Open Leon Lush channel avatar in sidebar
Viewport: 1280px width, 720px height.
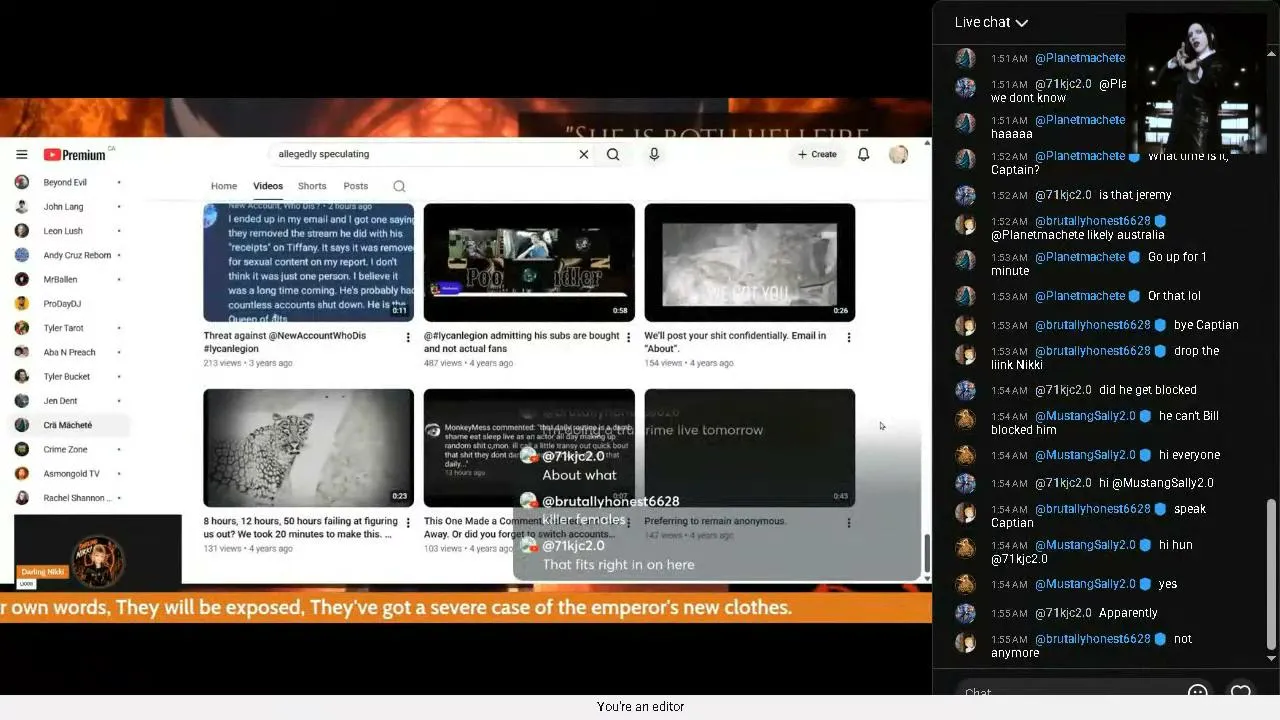tap(22, 231)
